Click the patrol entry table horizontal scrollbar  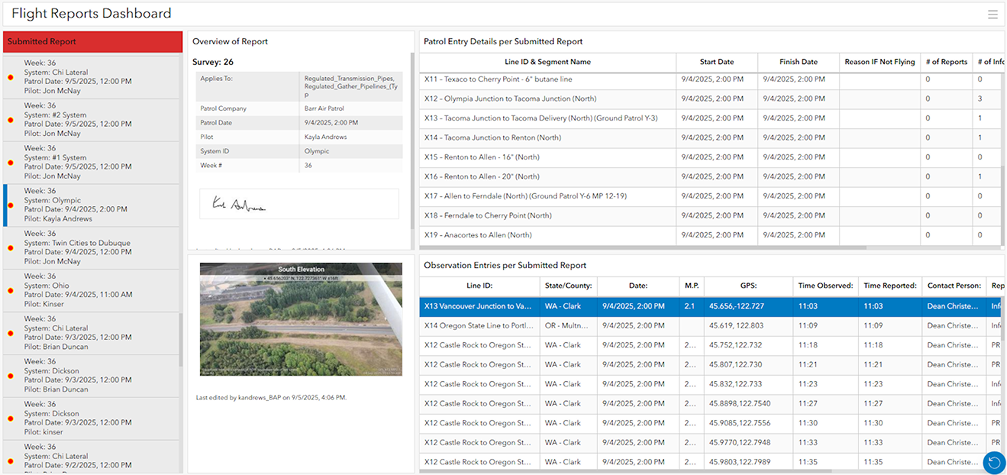tap(642, 248)
